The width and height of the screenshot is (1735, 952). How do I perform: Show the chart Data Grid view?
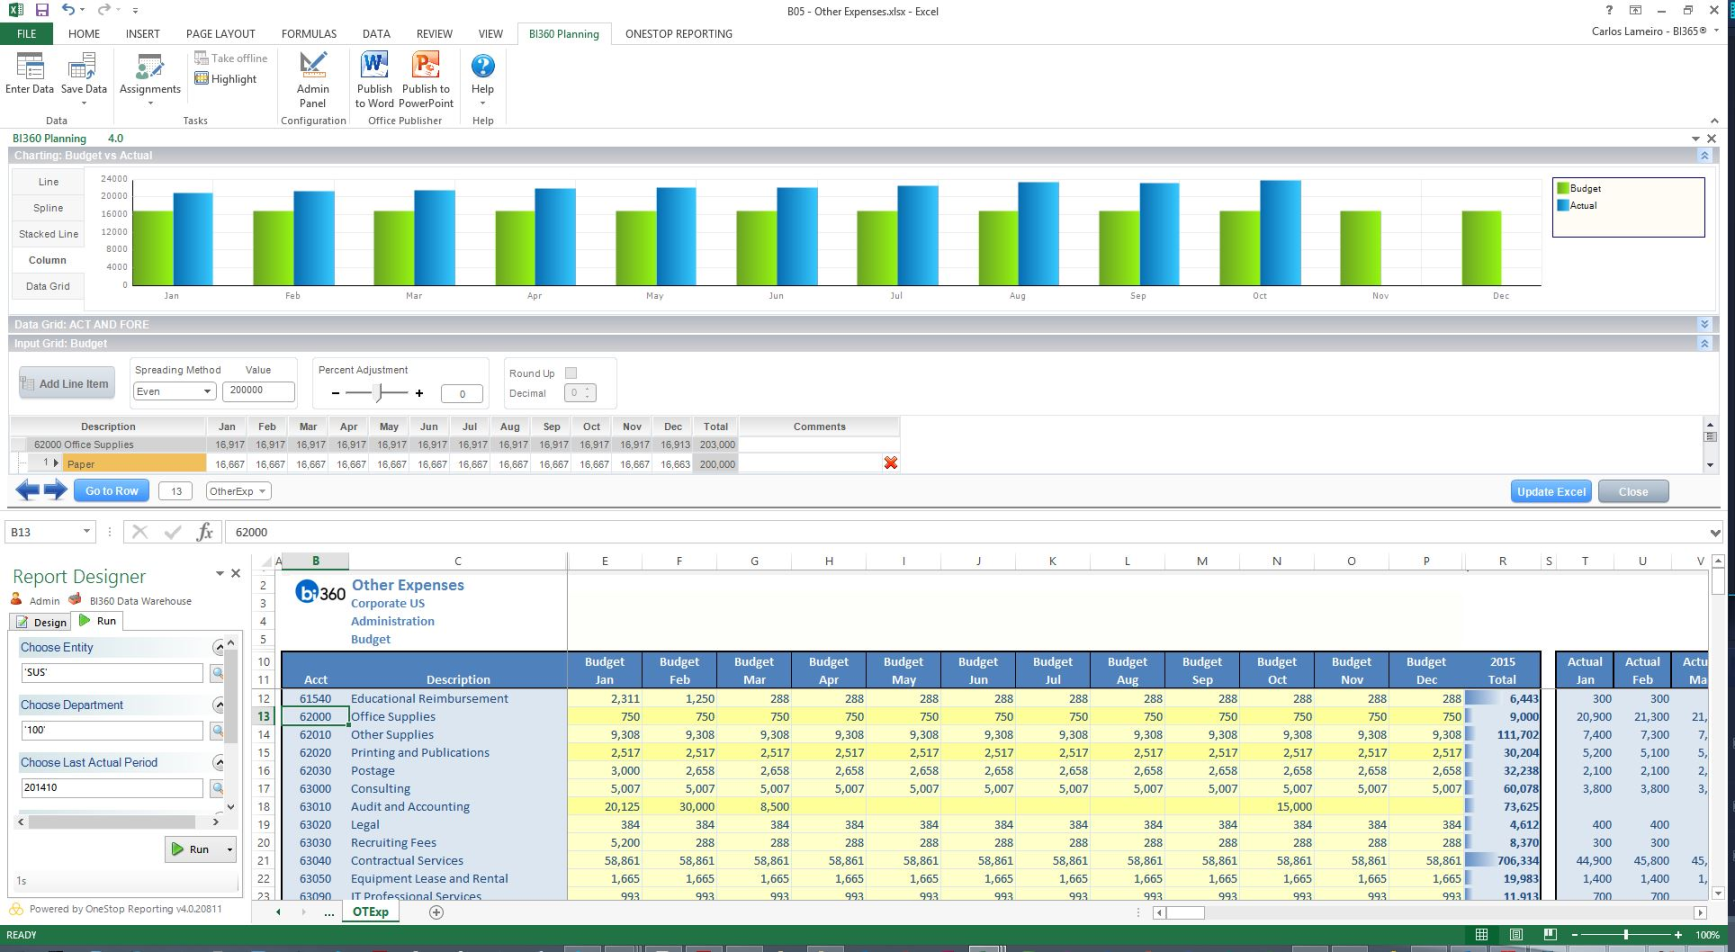pos(48,286)
